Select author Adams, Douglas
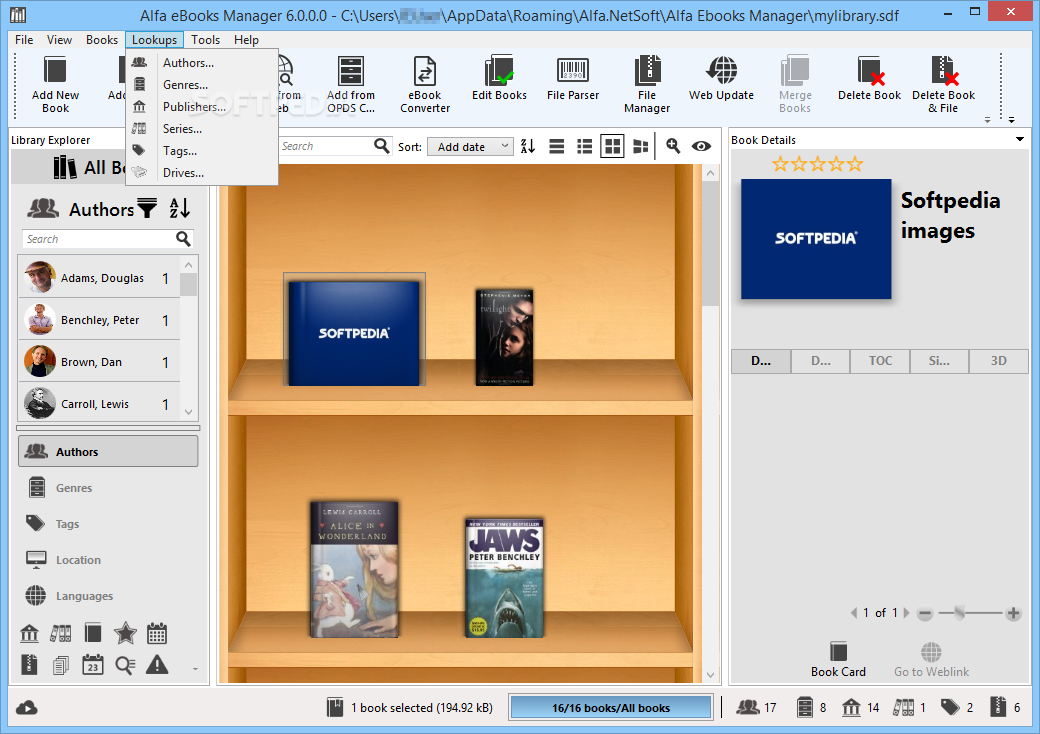 click(99, 278)
